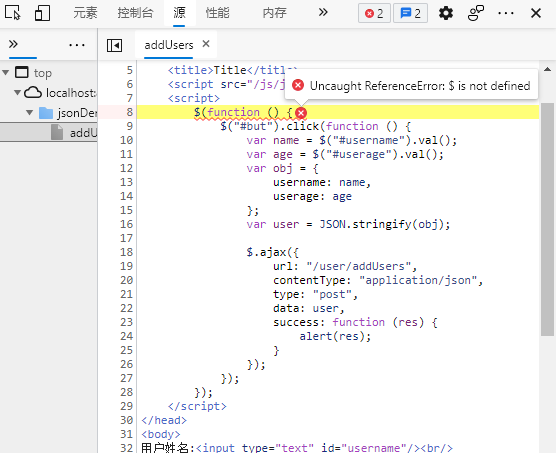
Task: Click the "application/json" string
Action: (x=418, y=280)
